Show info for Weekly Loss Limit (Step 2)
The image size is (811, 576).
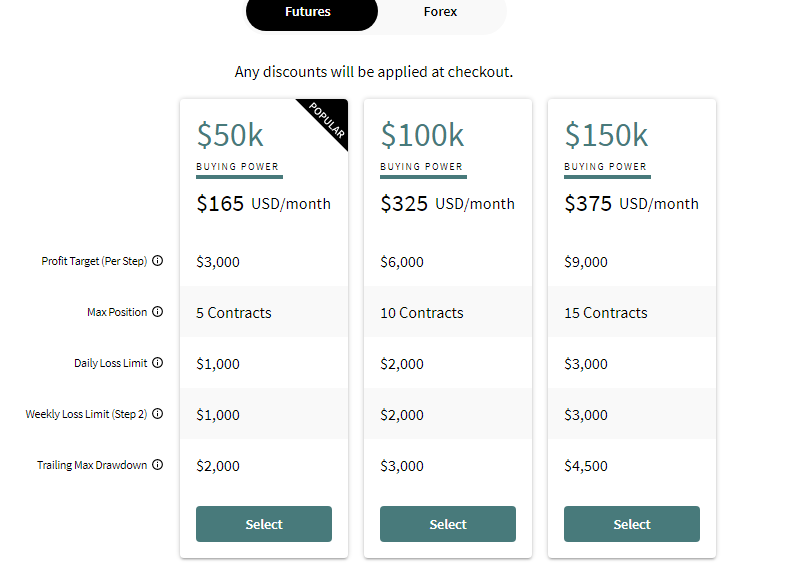click(158, 414)
